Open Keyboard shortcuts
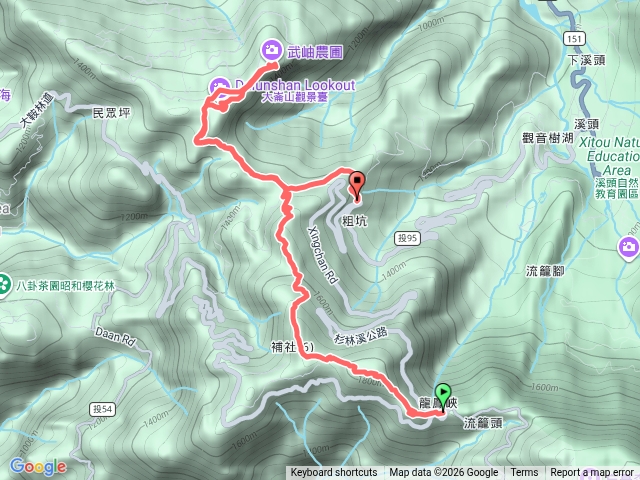 tap(334, 473)
